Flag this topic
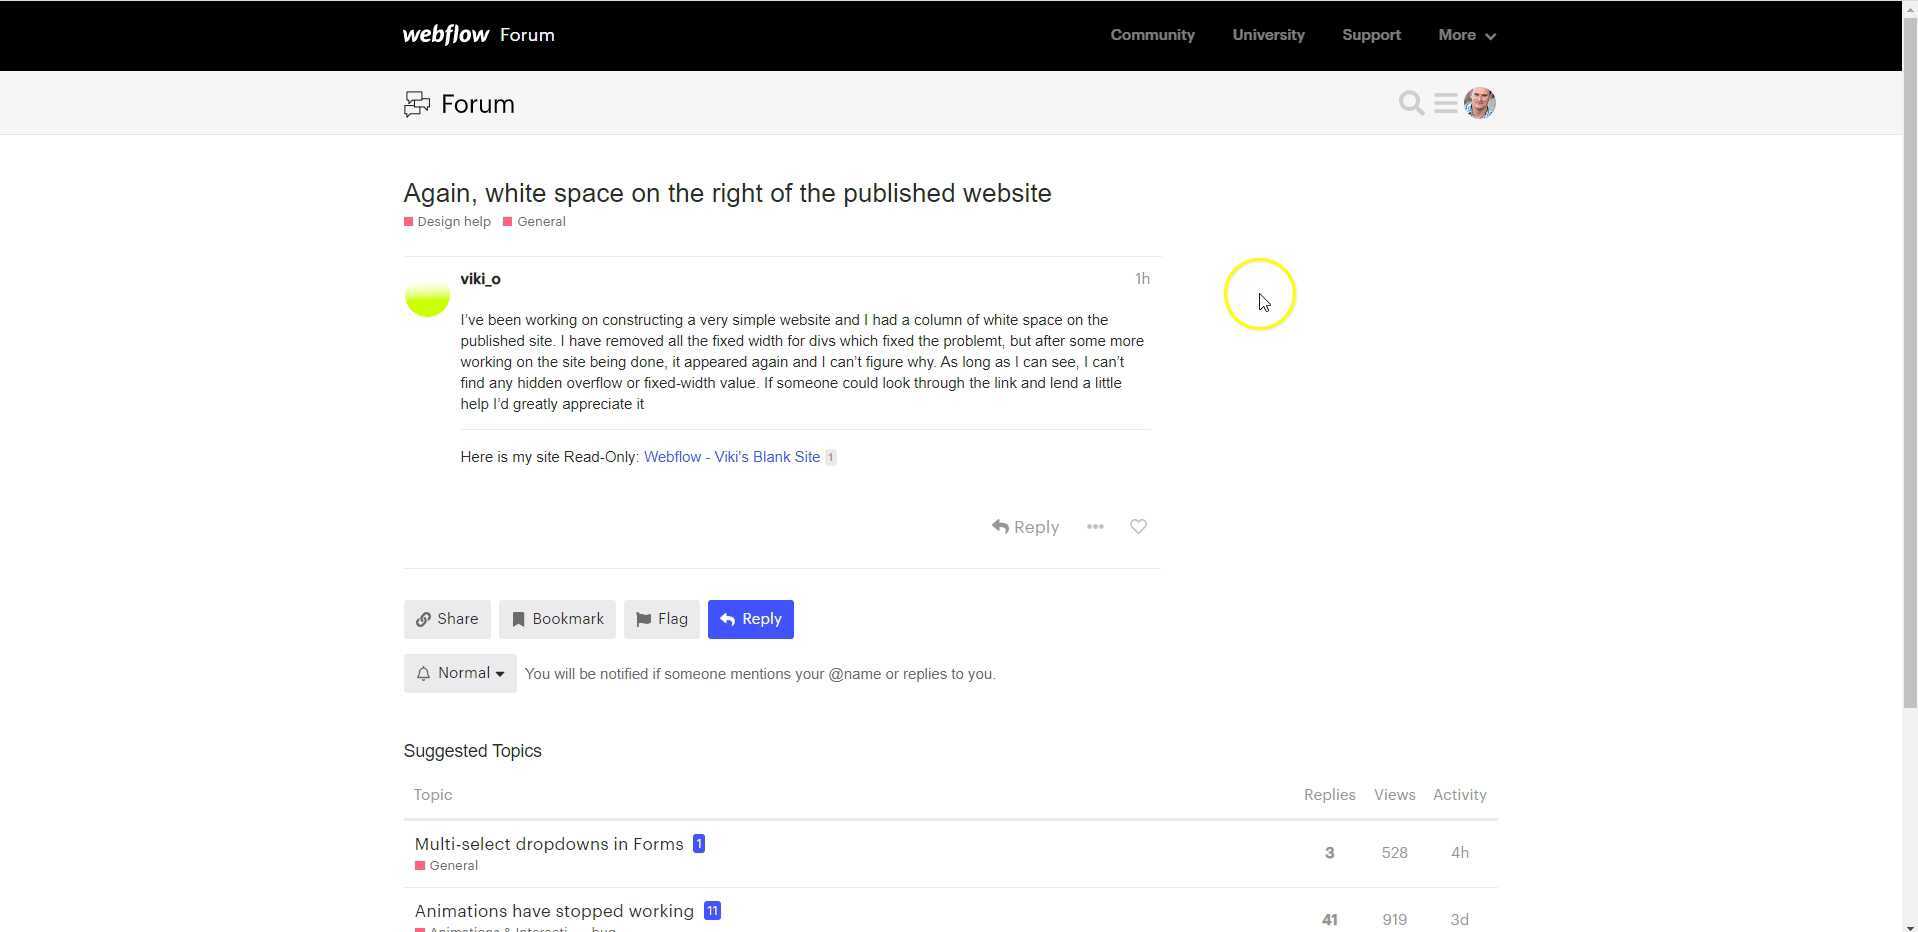This screenshot has width=1918, height=932. coord(661,619)
